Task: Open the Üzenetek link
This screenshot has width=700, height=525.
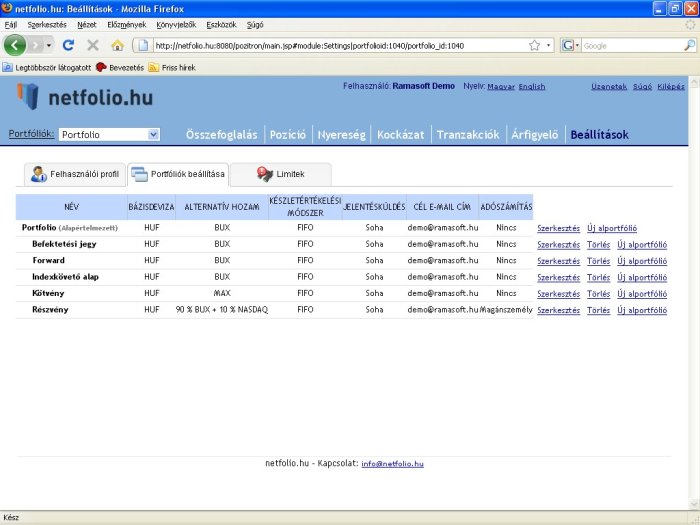Action: coord(609,87)
